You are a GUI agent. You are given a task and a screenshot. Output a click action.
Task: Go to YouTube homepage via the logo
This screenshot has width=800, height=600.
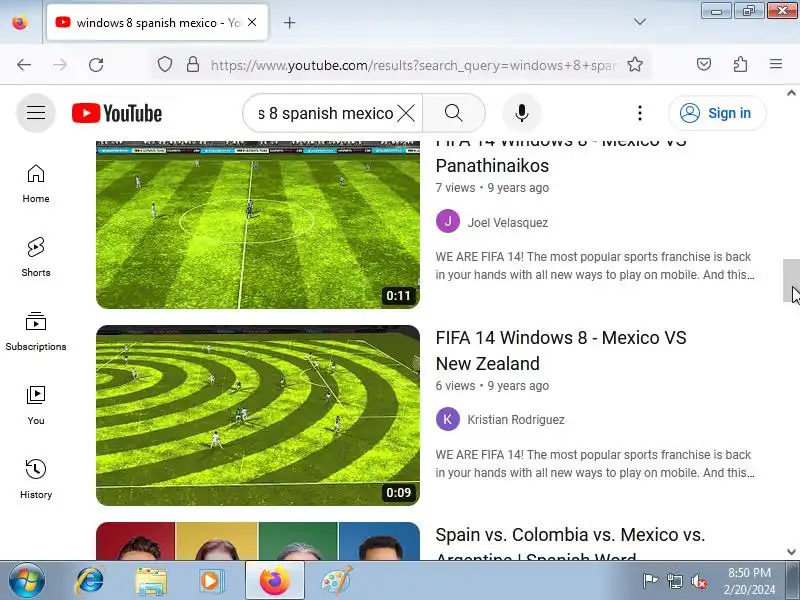pyautogui.click(x=117, y=113)
